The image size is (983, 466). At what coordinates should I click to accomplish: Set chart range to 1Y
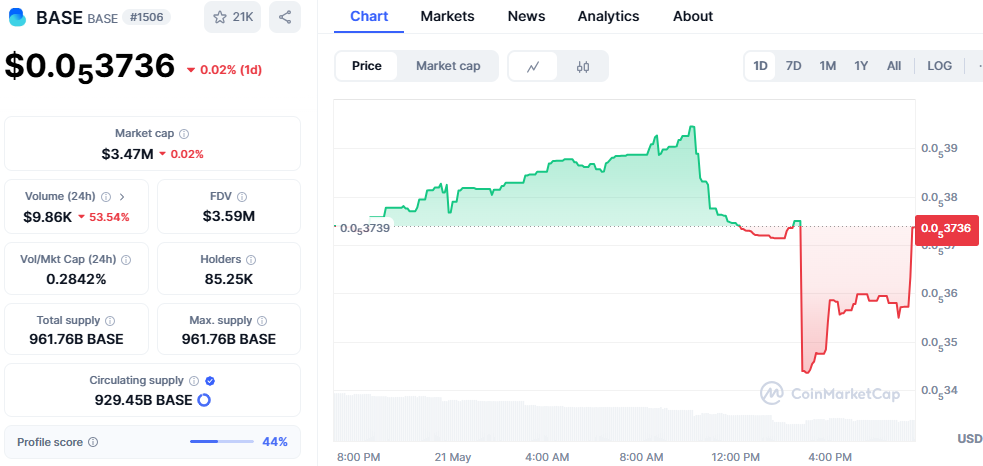(861, 66)
